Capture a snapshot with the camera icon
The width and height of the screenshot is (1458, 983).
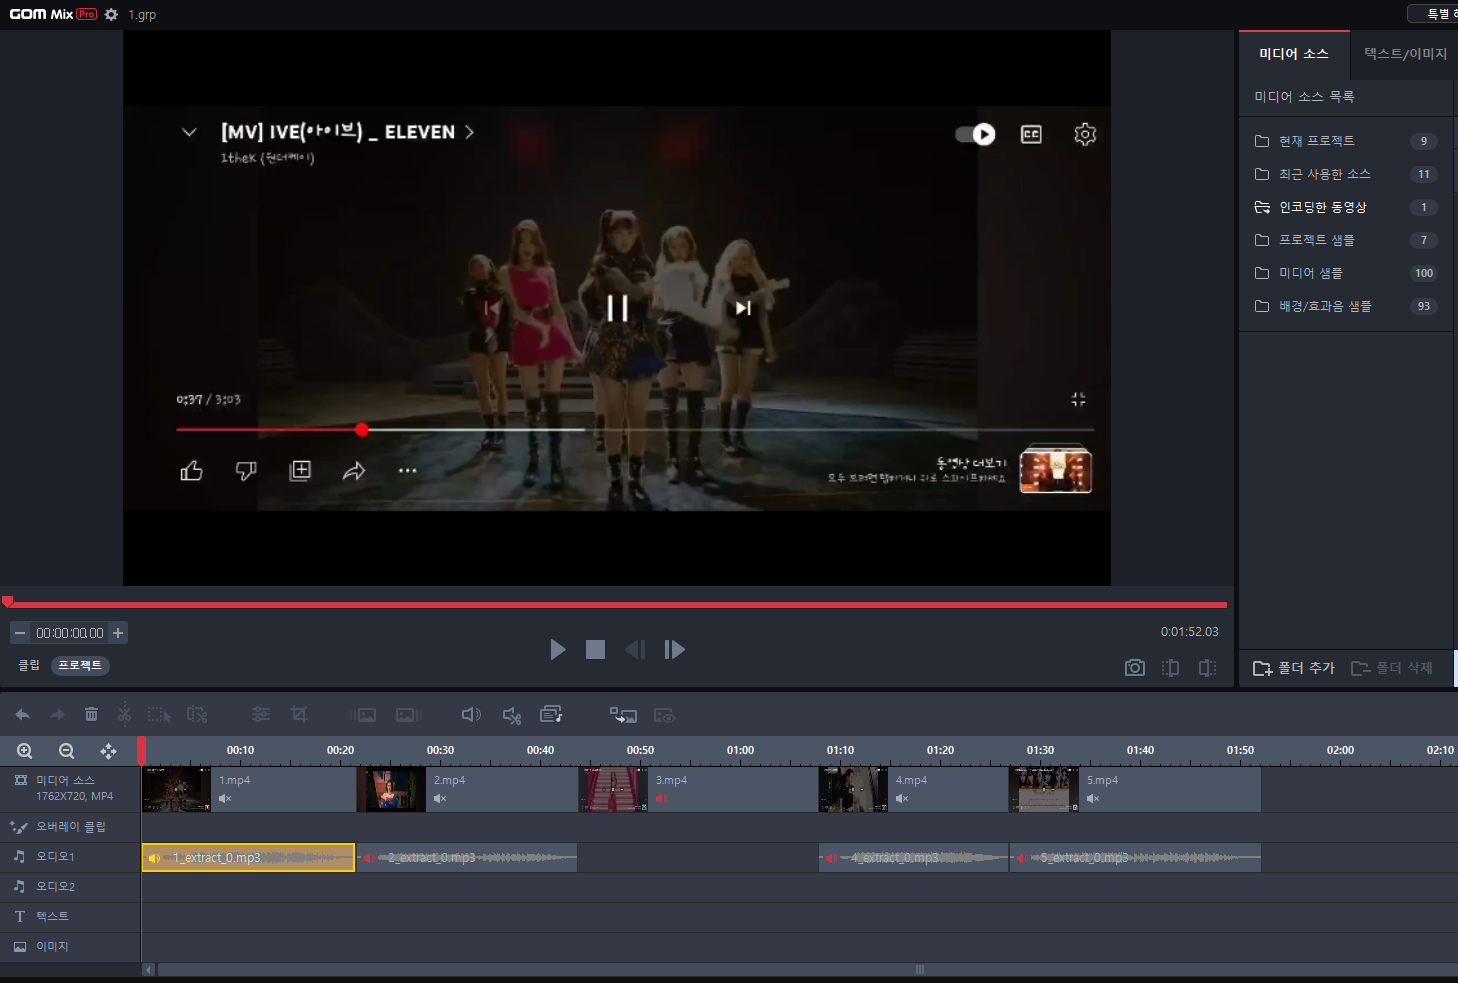tap(1134, 667)
